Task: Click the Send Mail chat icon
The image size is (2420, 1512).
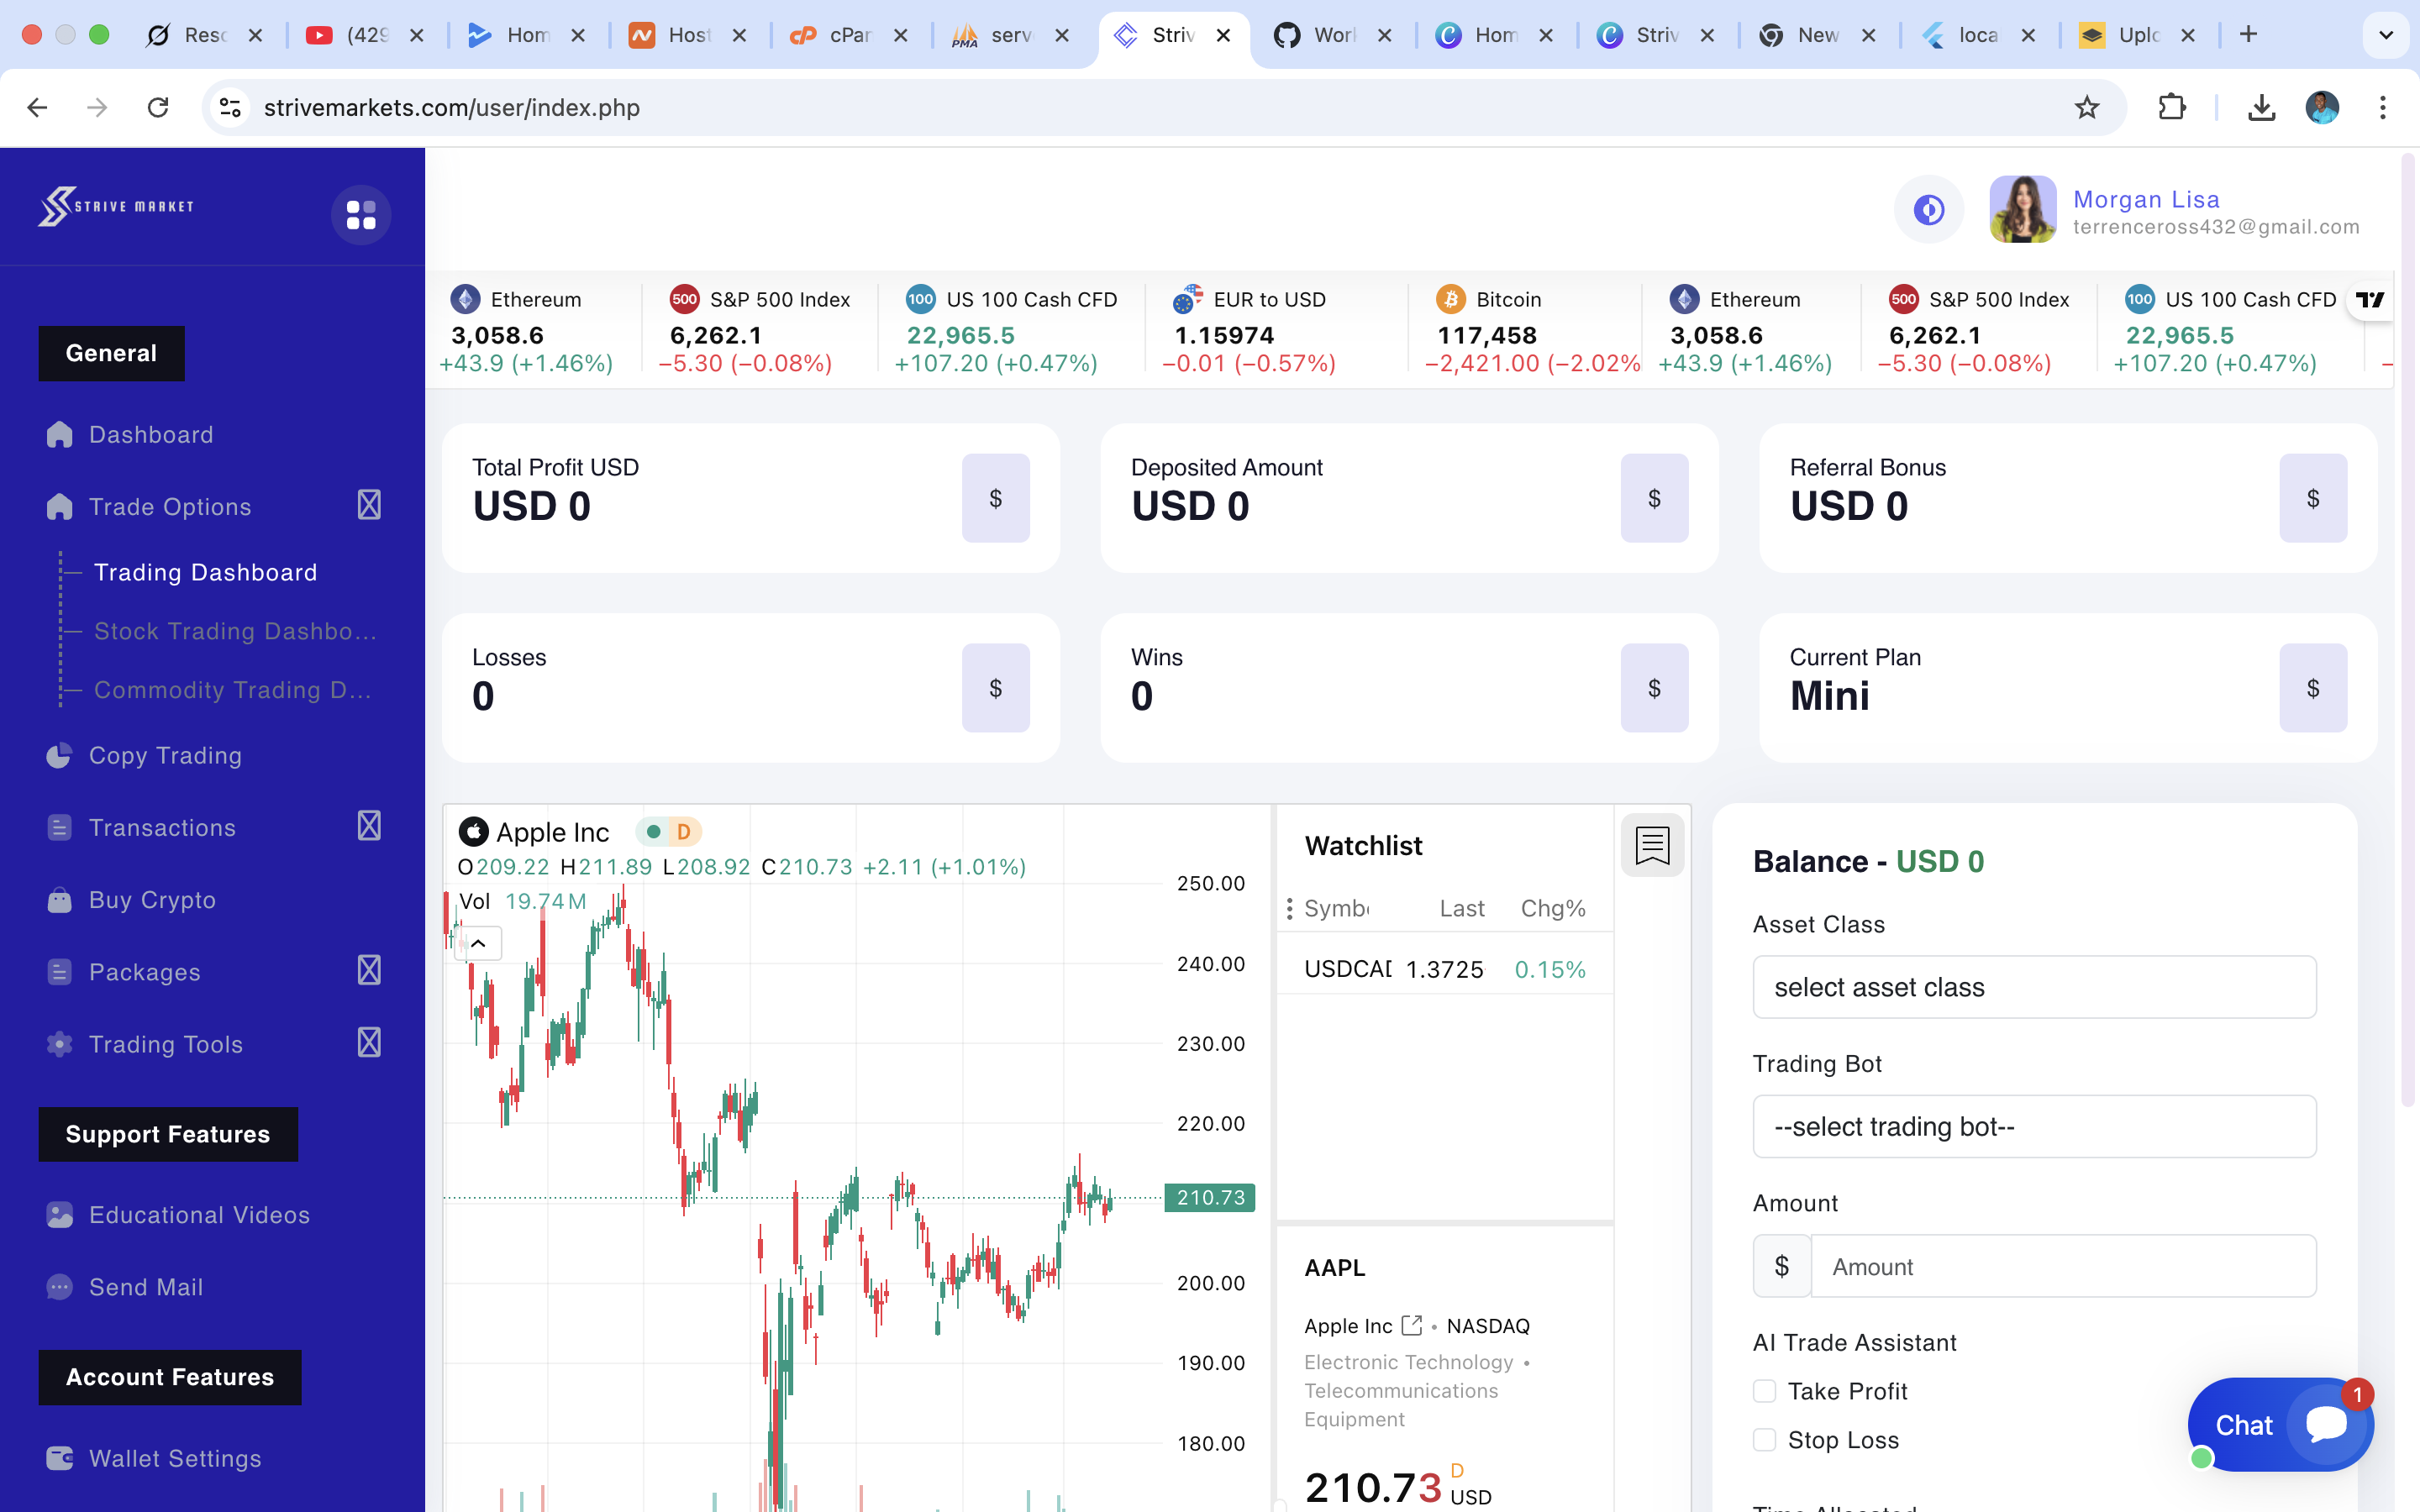Action: (59, 1286)
